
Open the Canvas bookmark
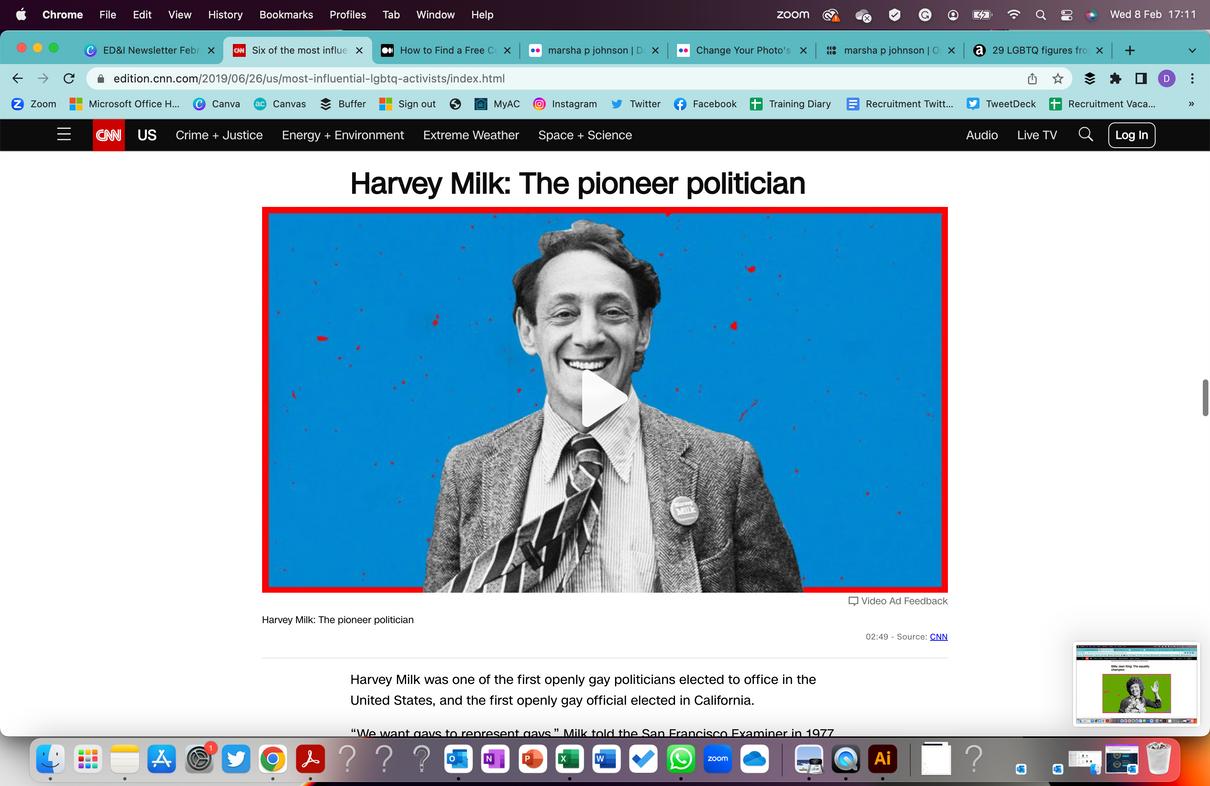pyautogui.click(x=279, y=104)
